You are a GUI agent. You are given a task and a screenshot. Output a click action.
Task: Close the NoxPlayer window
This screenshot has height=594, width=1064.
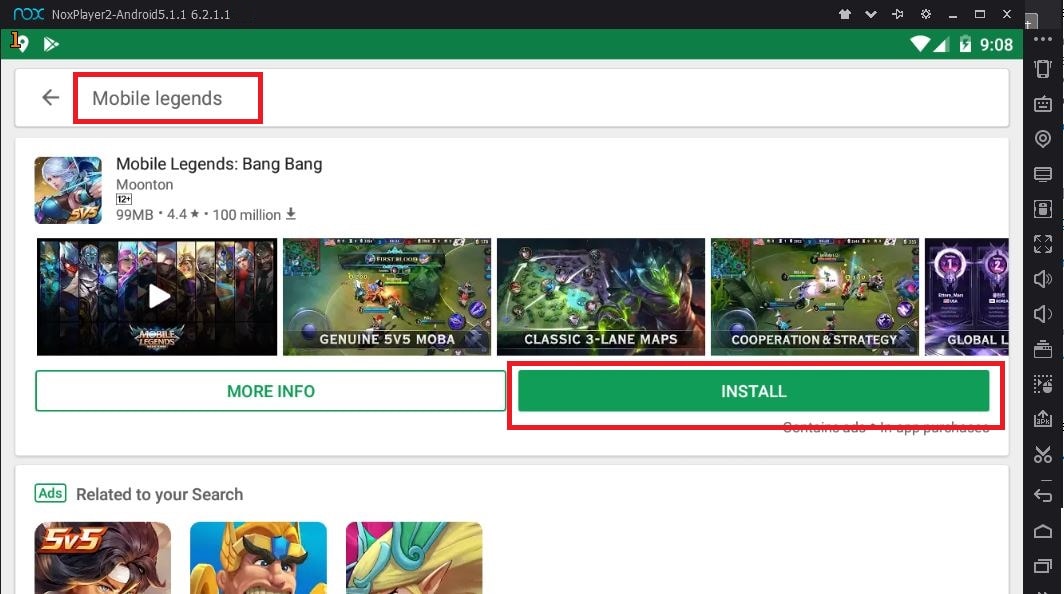click(x=1007, y=14)
